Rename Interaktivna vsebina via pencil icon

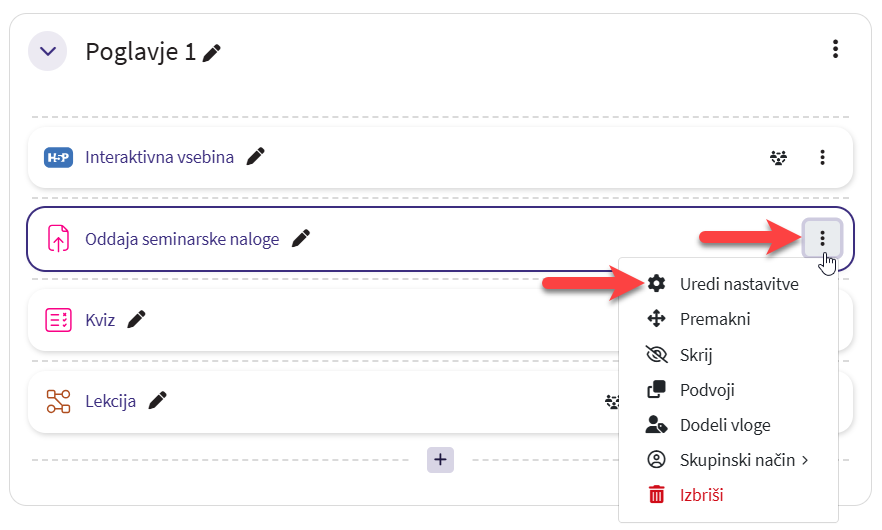click(256, 156)
